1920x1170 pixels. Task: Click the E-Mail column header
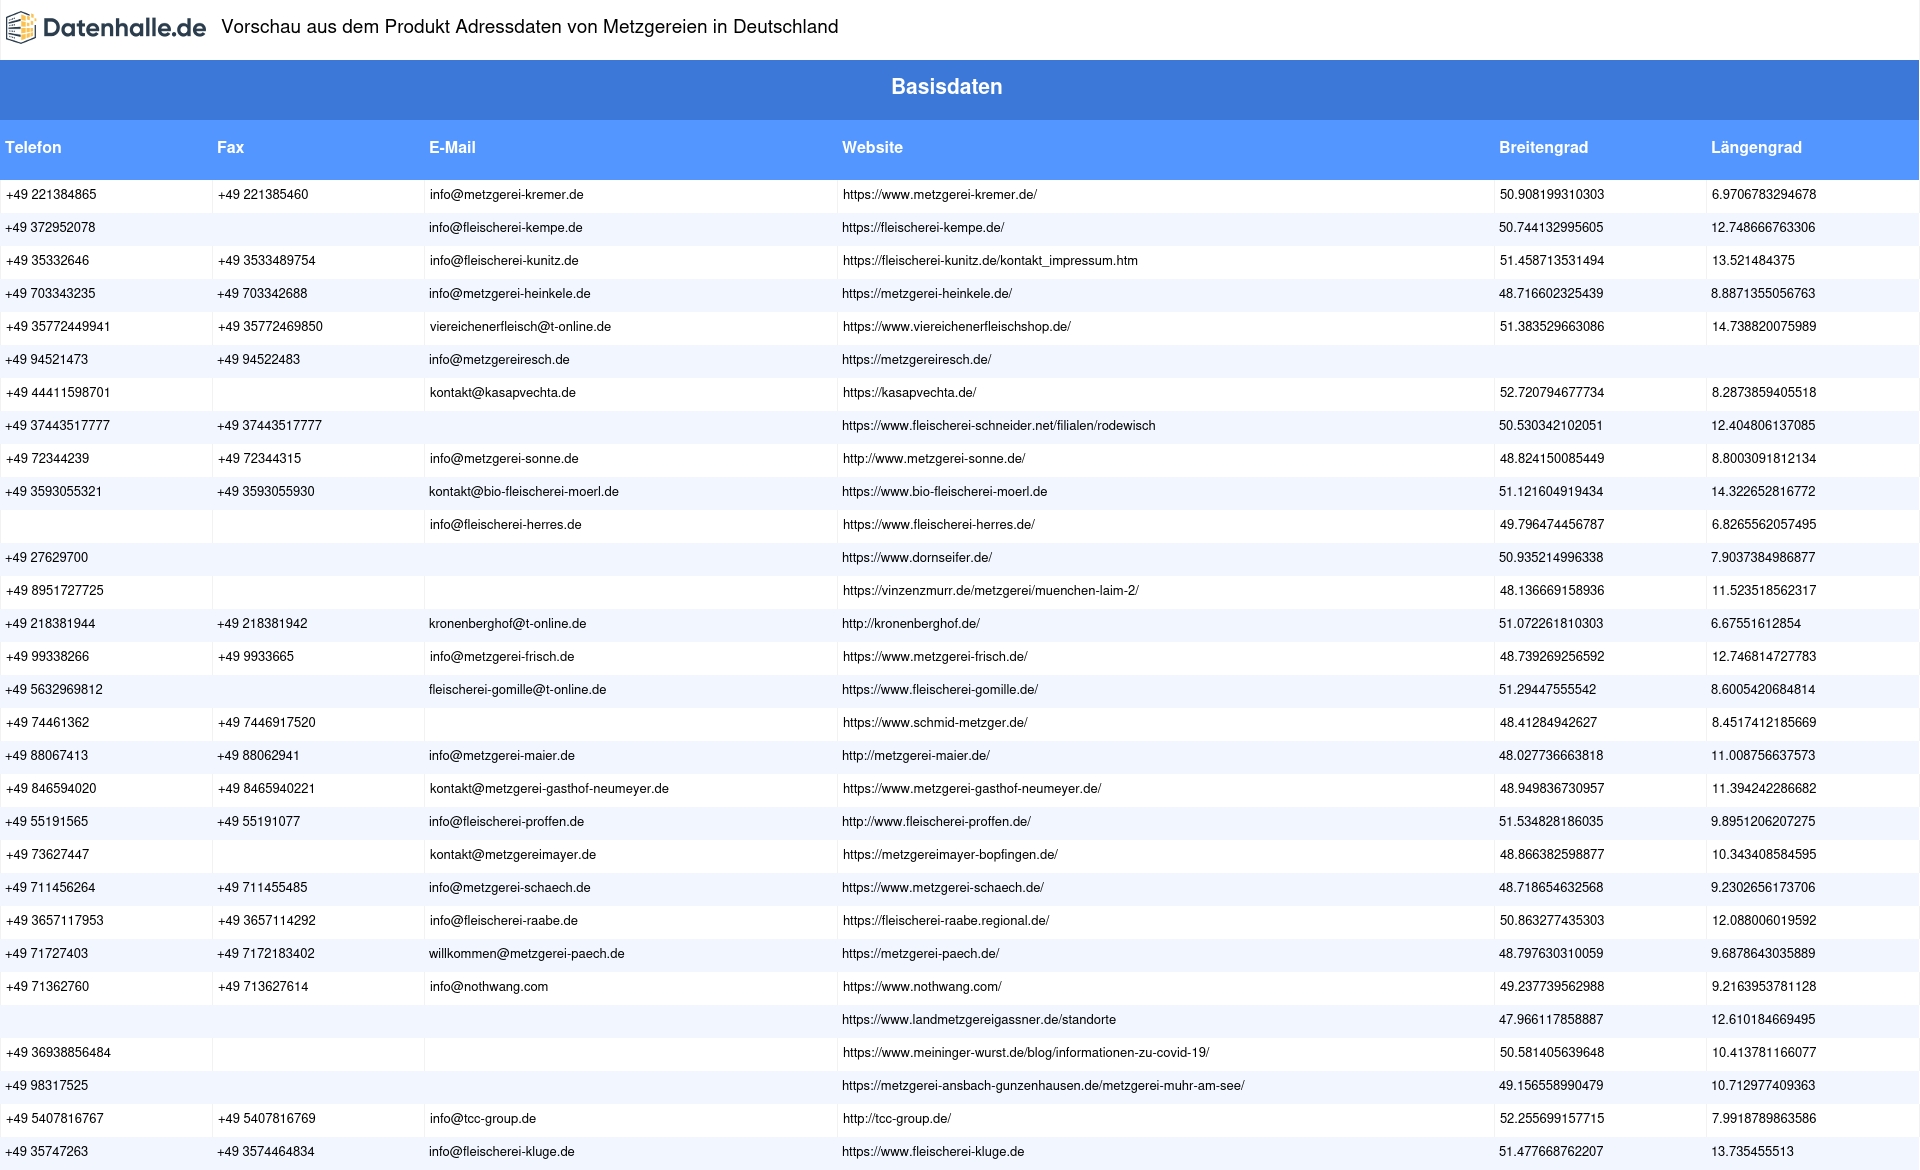pos(452,147)
